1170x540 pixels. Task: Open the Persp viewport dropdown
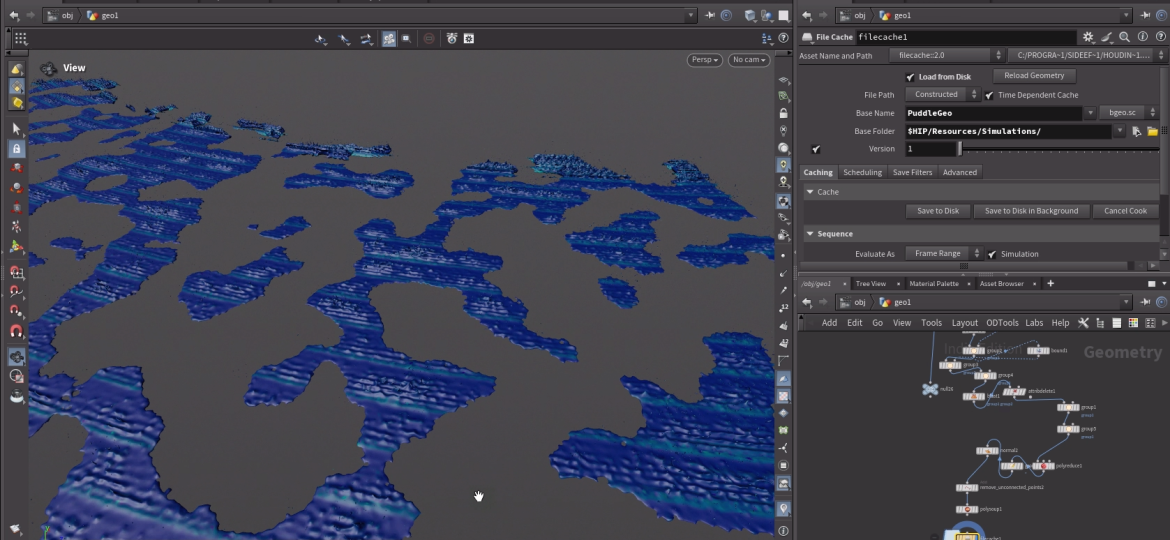pos(705,60)
